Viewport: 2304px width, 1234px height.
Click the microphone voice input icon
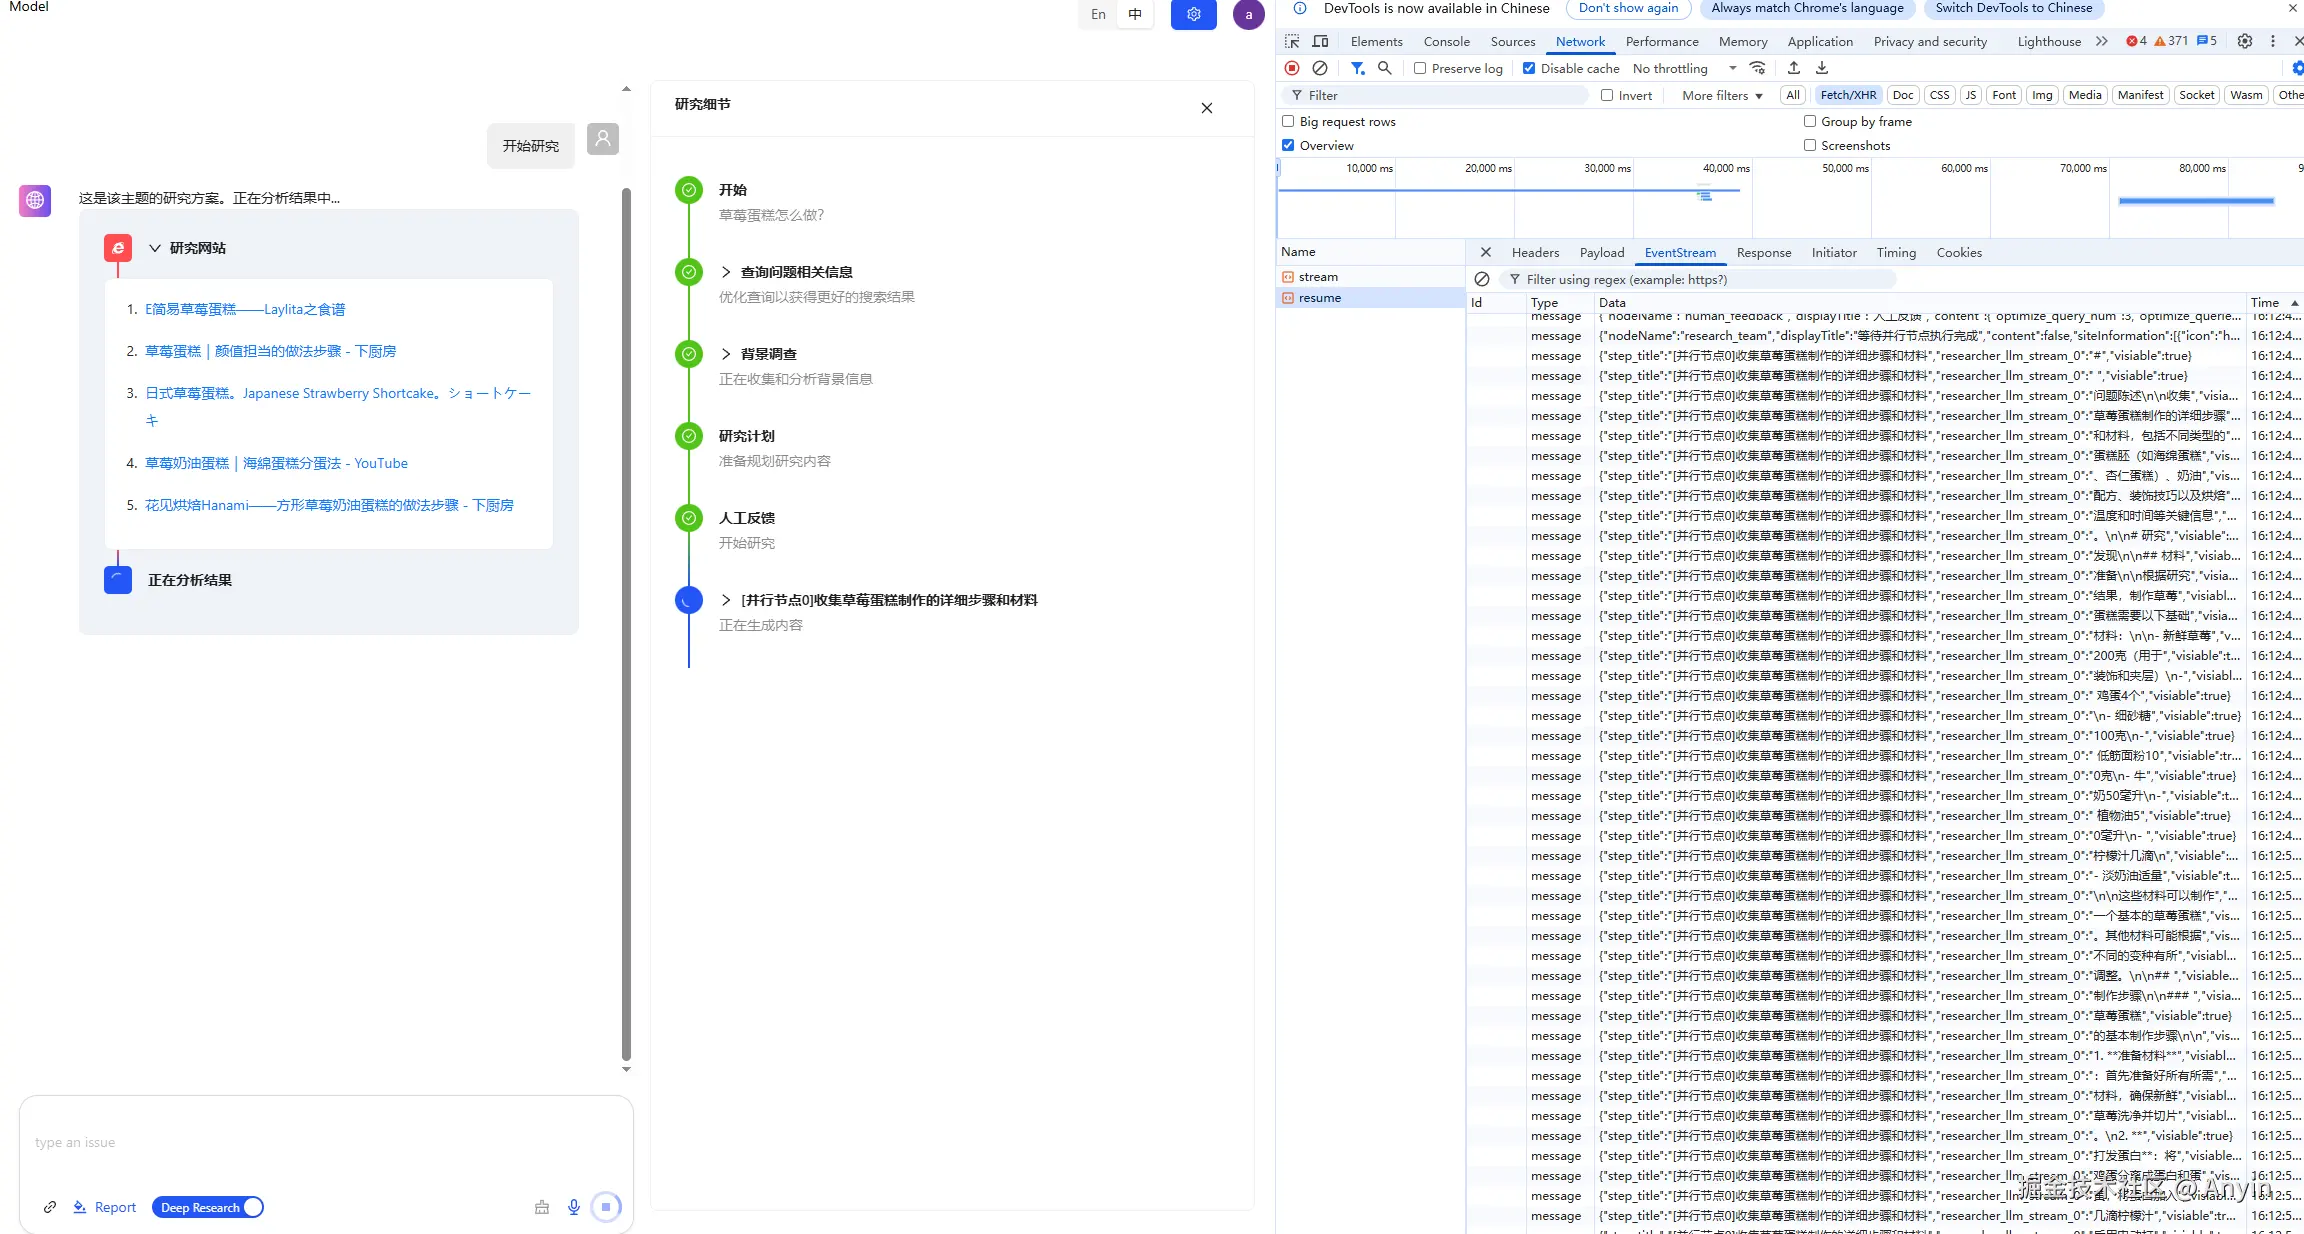point(574,1207)
